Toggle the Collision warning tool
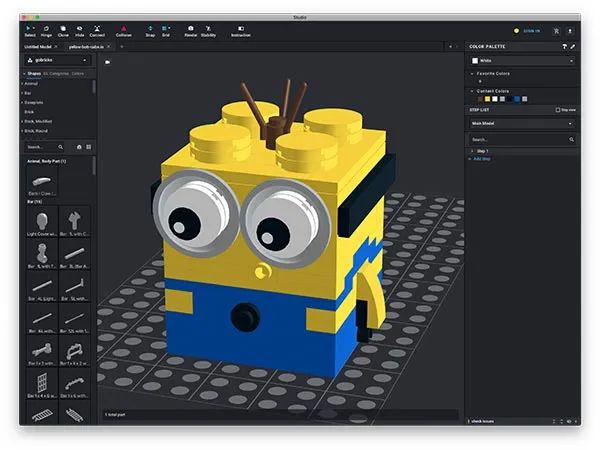This screenshot has height=450, width=600. click(x=124, y=31)
